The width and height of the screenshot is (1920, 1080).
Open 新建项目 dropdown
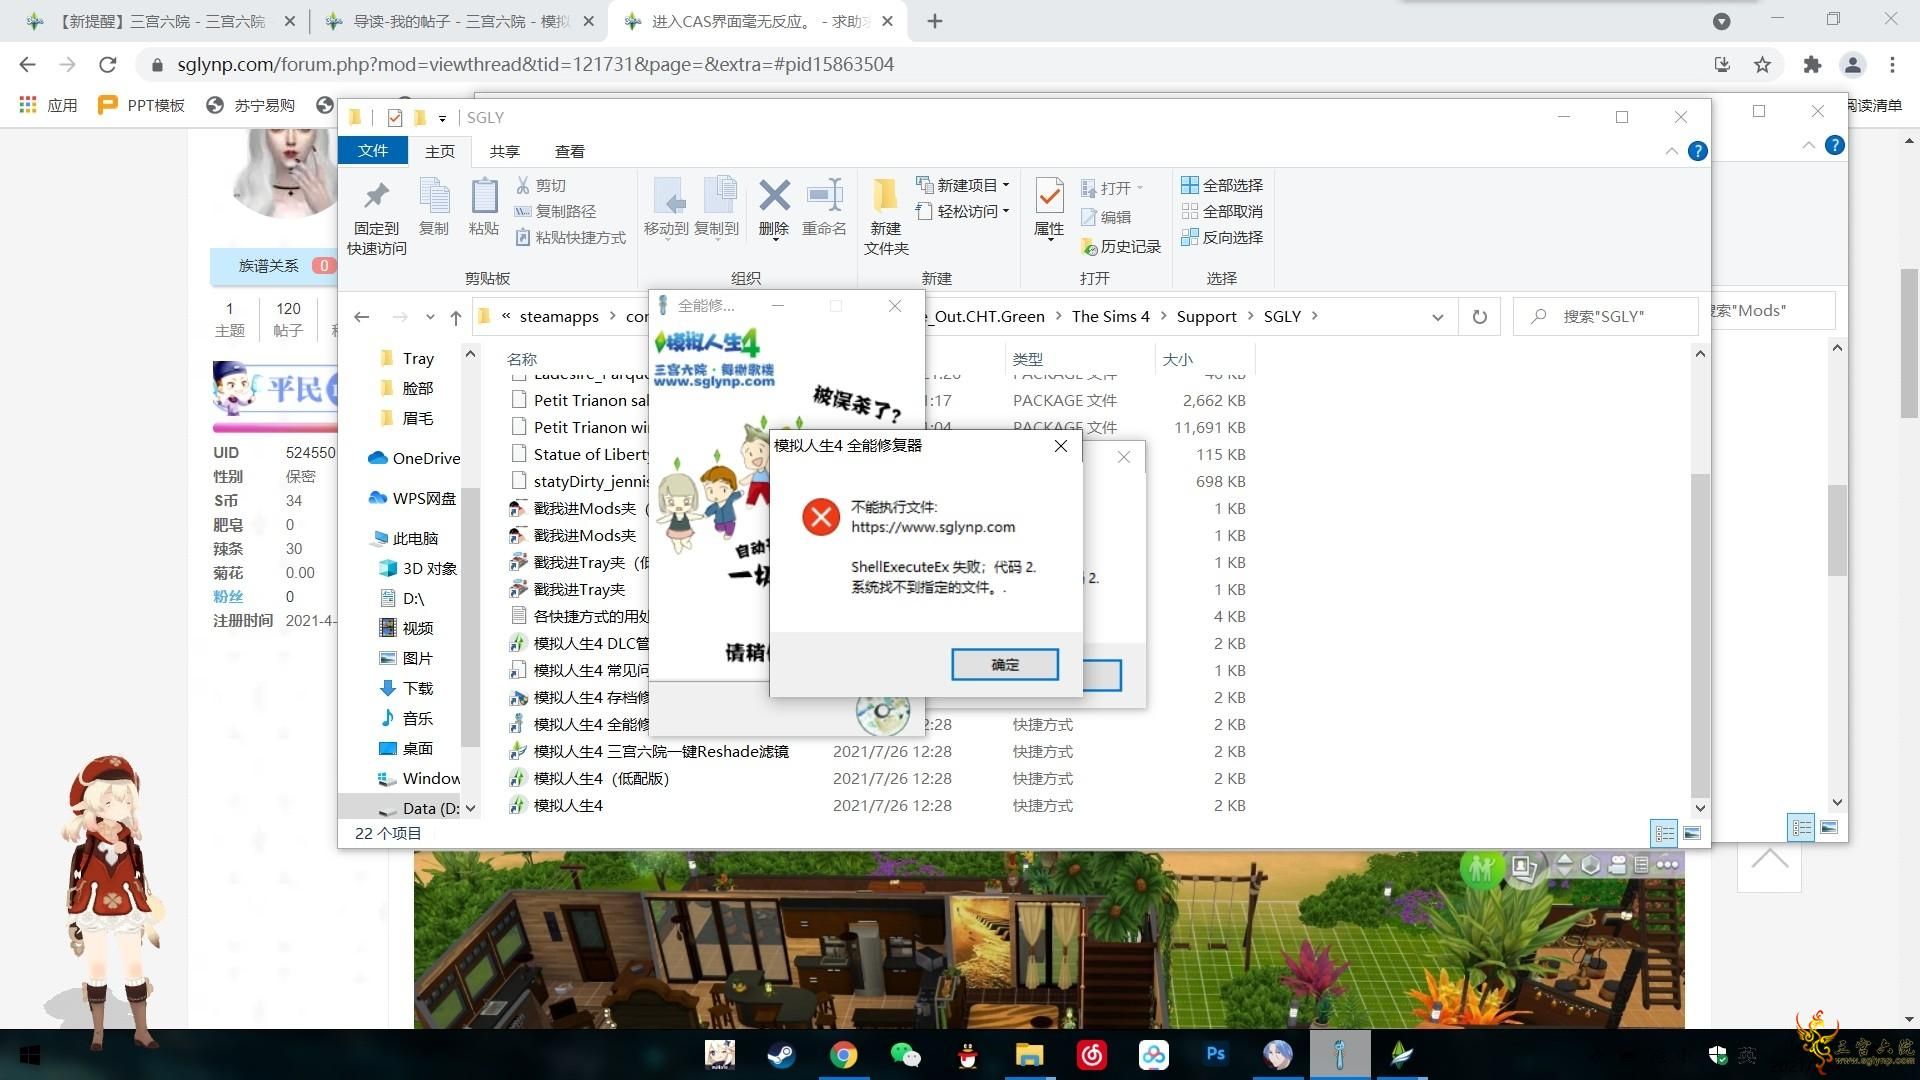tap(963, 185)
